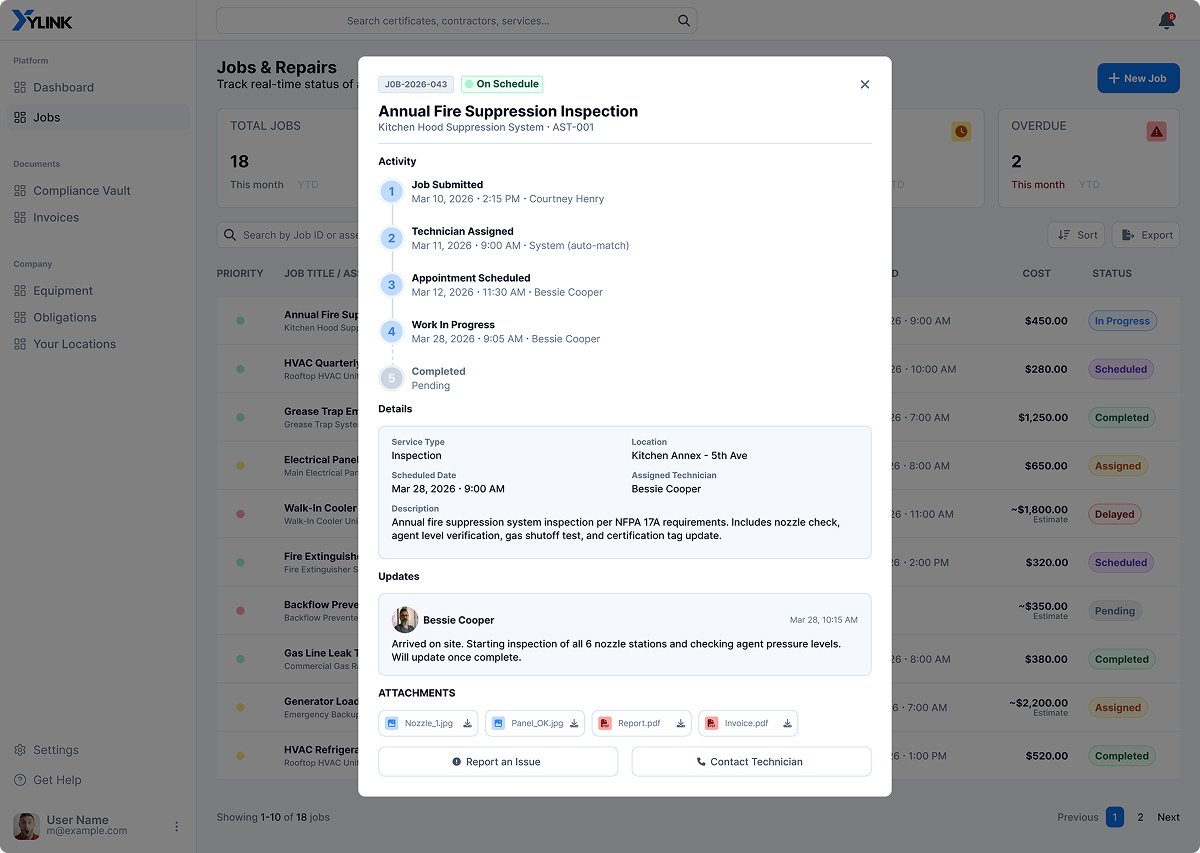Open Dashboard in the sidebar
This screenshot has height=853, width=1200.
(98, 87)
